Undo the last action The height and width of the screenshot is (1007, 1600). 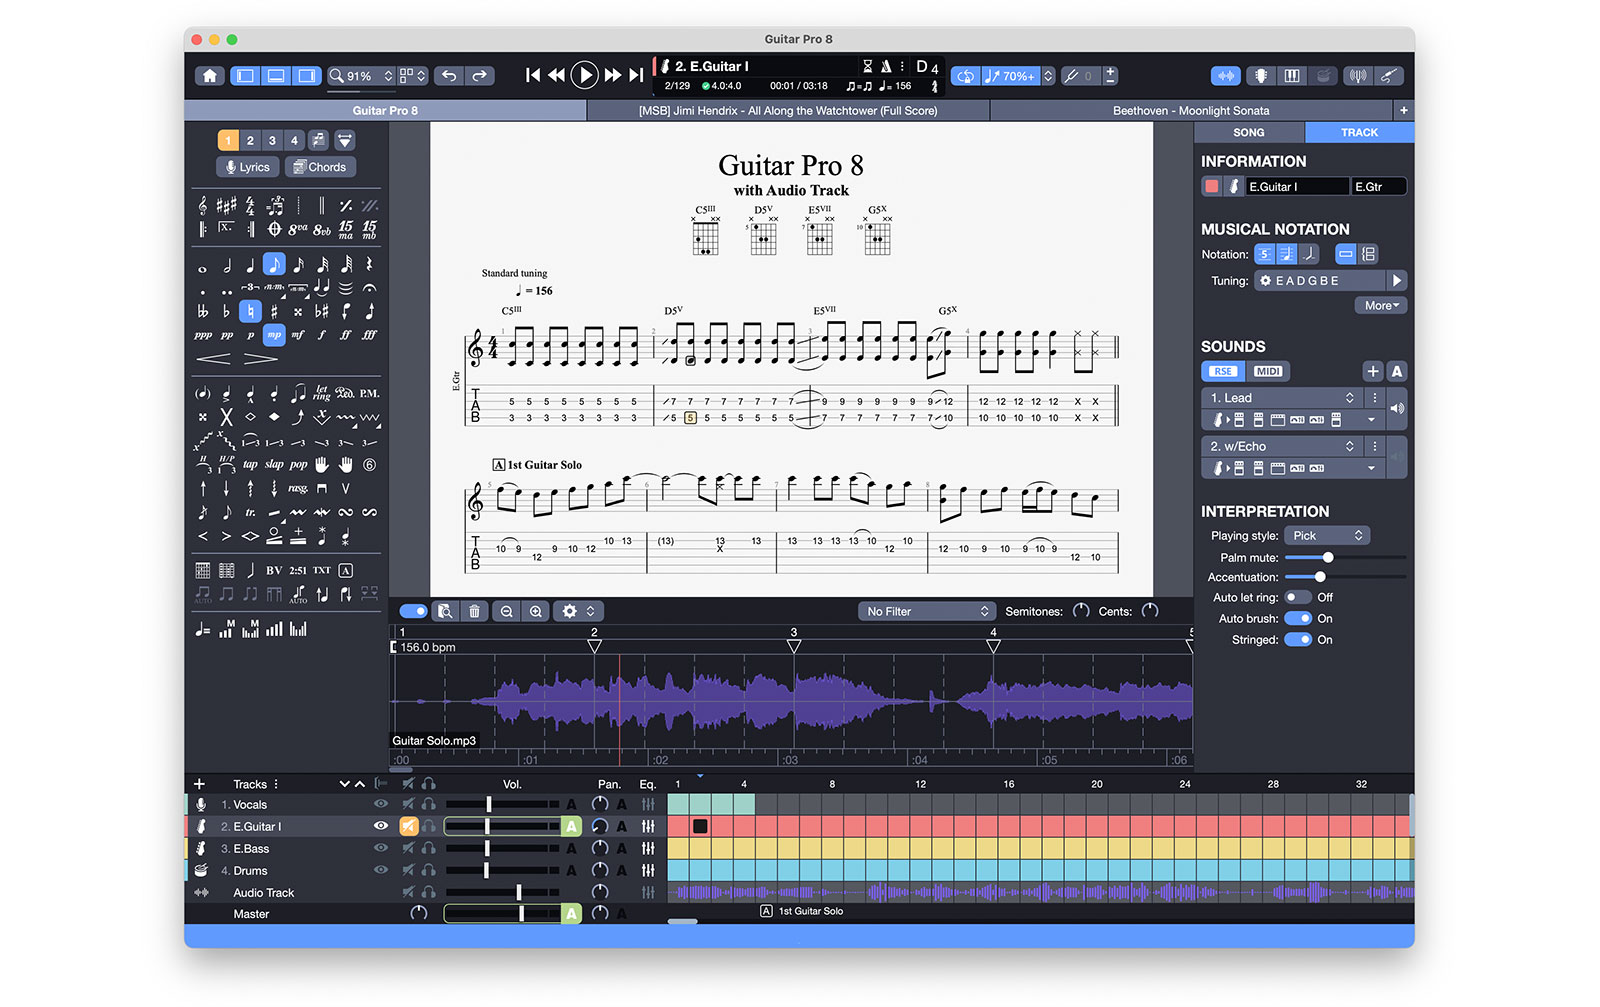point(450,76)
